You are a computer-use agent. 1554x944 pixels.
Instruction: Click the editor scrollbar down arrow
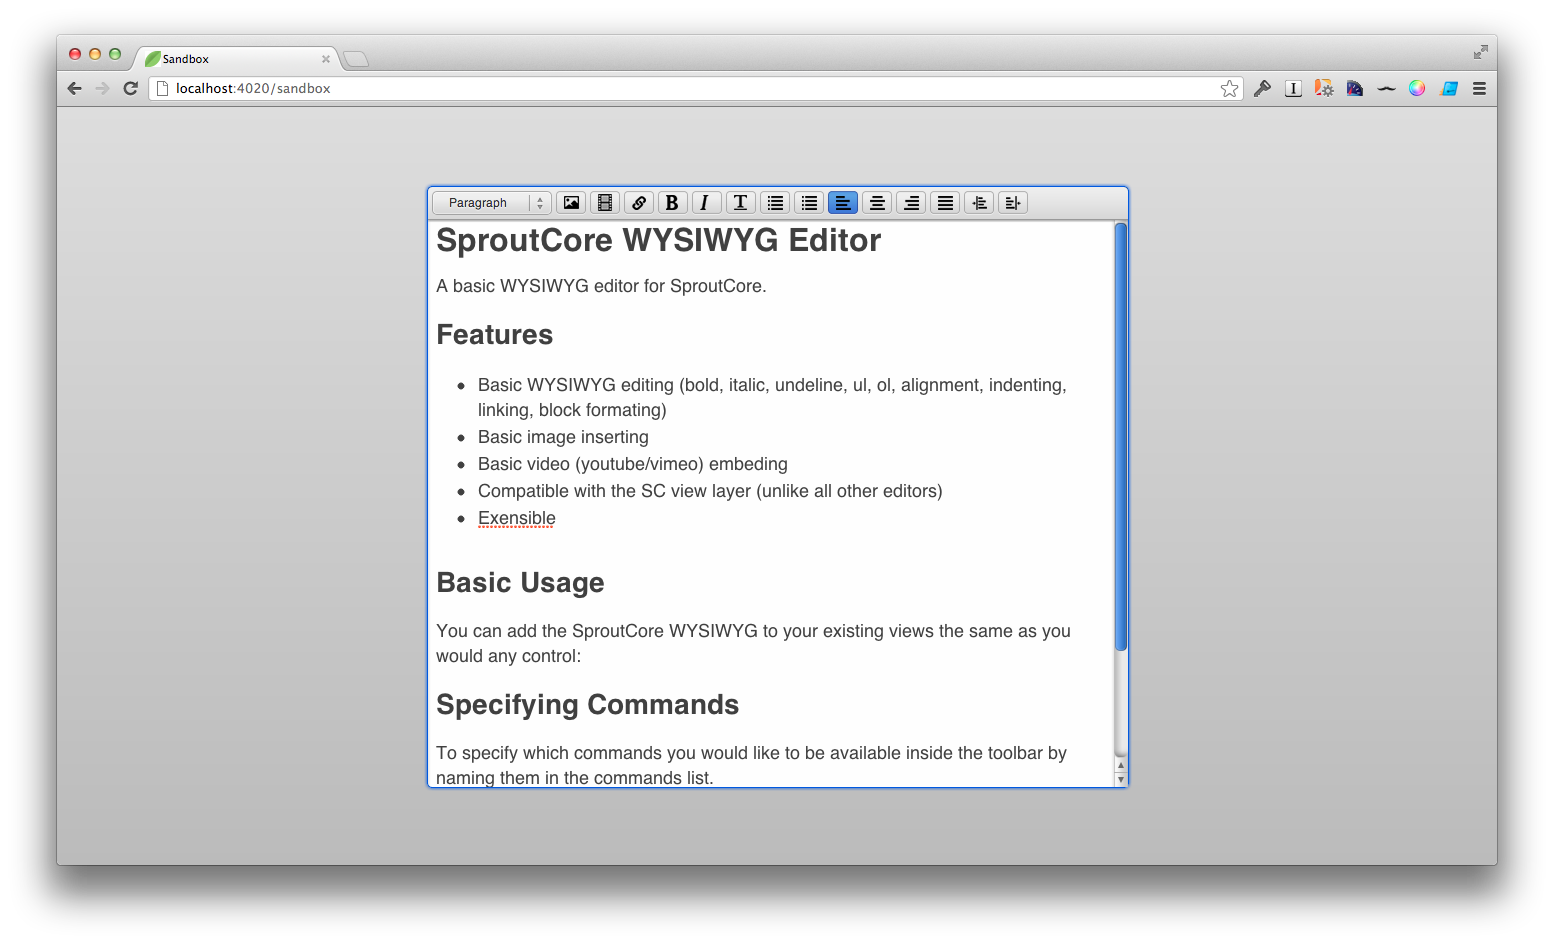click(x=1121, y=779)
